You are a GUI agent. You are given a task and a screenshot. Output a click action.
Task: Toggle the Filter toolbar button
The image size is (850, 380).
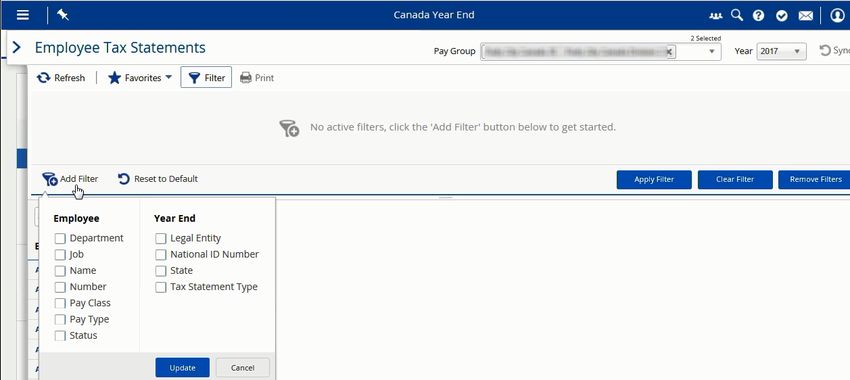pos(206,78)
